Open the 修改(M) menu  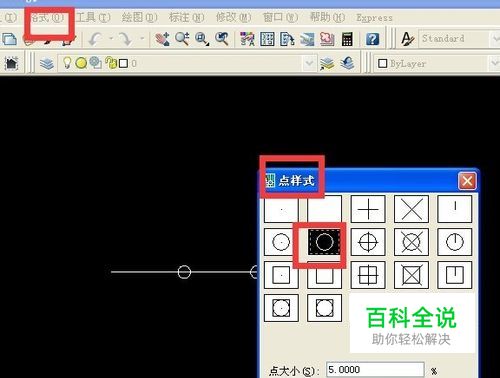coord(233,17)
